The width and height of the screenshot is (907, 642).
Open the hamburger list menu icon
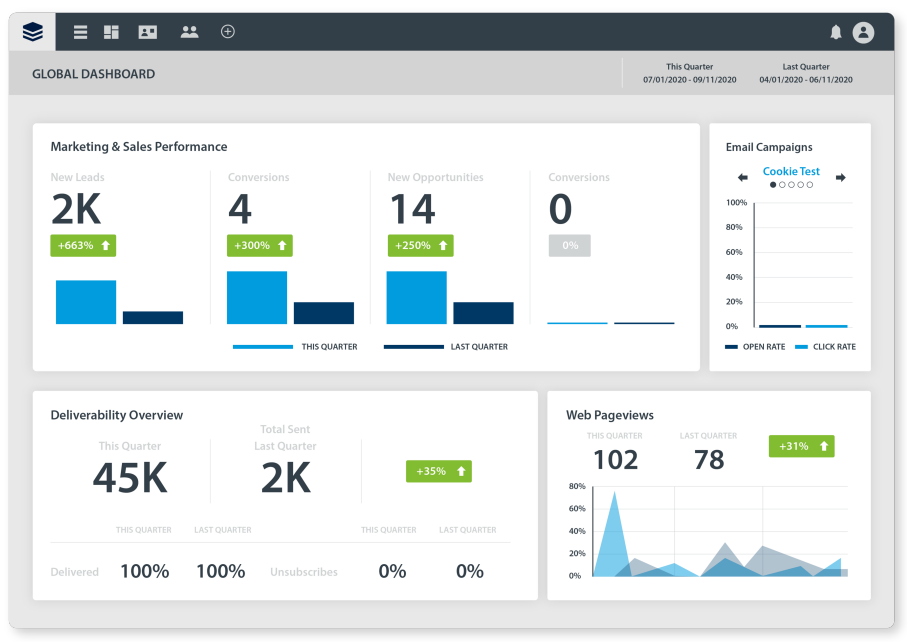pos(81,32)
